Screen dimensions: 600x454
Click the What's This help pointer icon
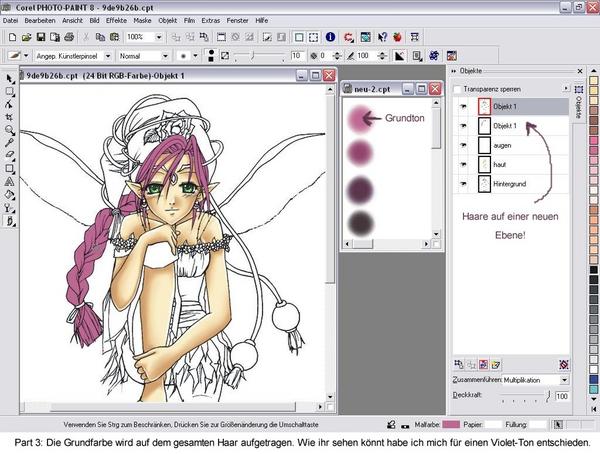[382, 37]
